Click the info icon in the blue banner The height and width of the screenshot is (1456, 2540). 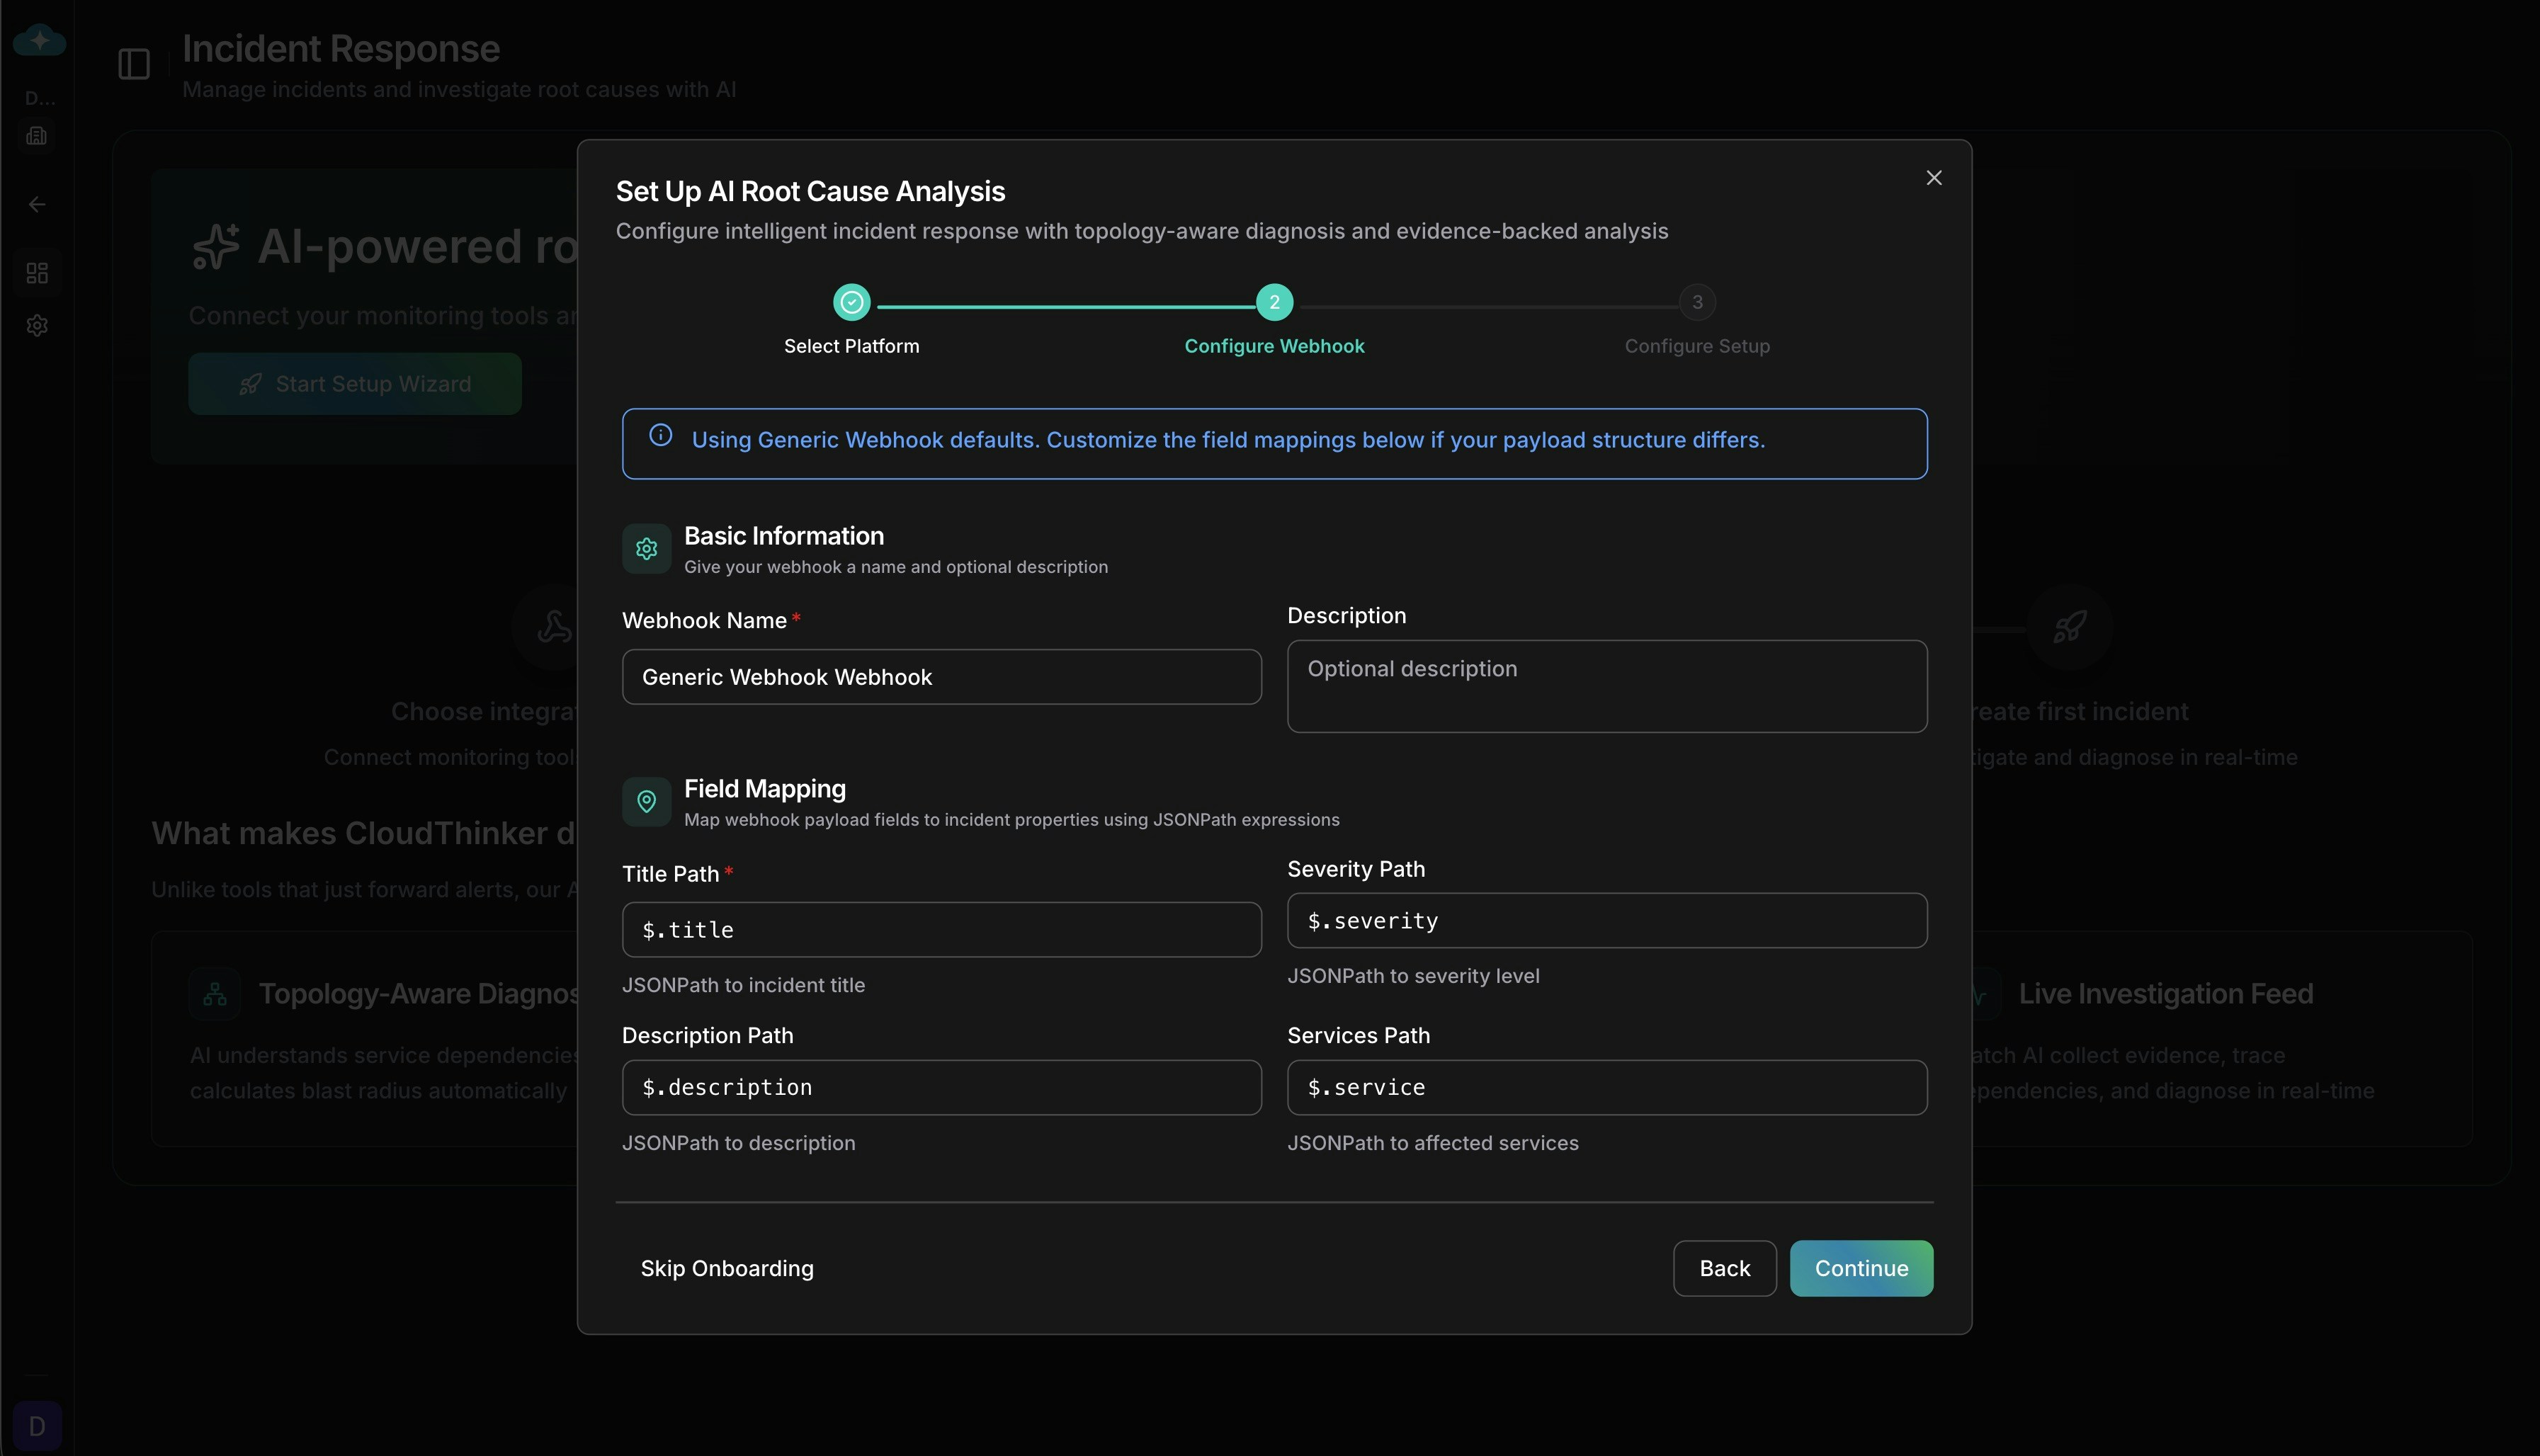click(x=661, y=435)
